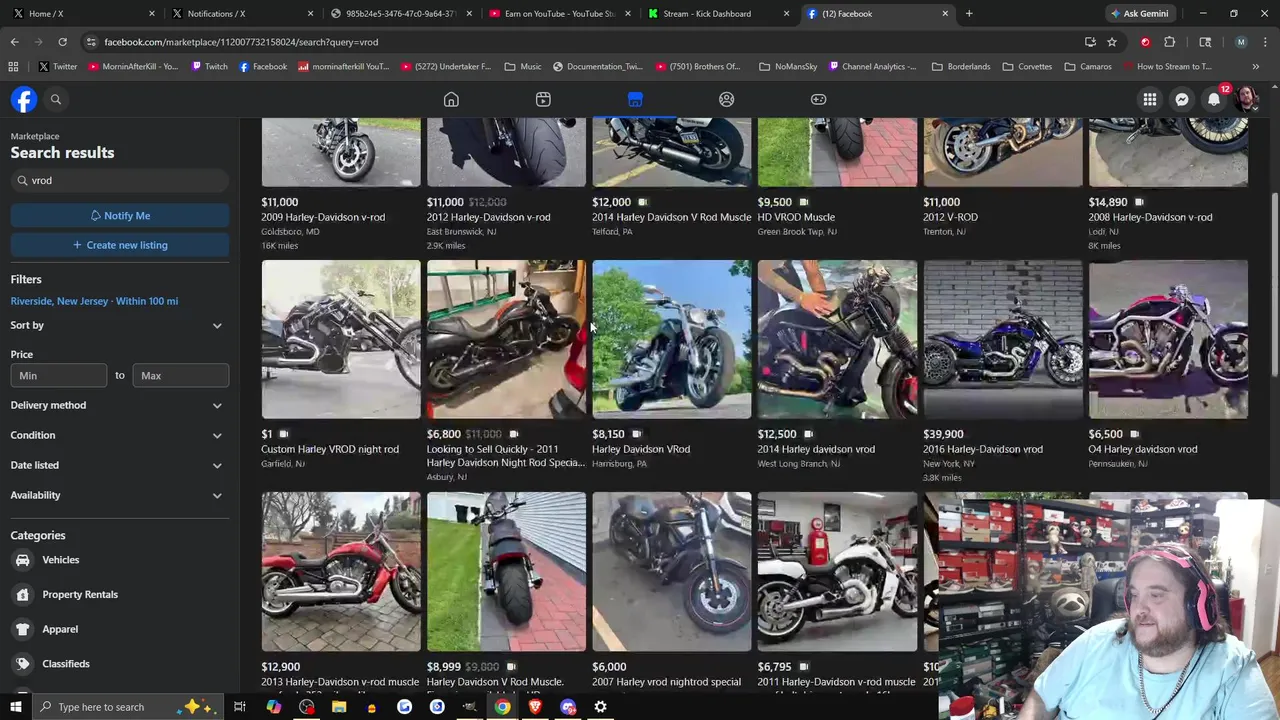Open the $39,900 2016 Harley-Davidson vrod photo
Image resolution: width=1280 pixels, height=720 pixels.
1003,339
